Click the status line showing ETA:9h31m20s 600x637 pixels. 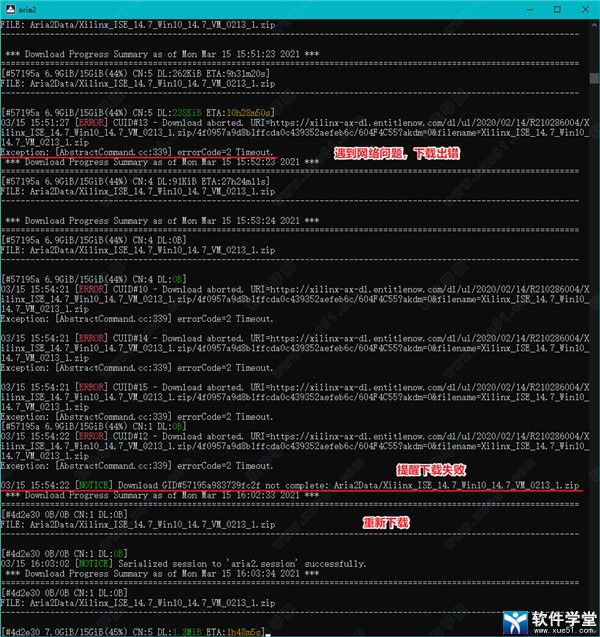pos(135,74)
